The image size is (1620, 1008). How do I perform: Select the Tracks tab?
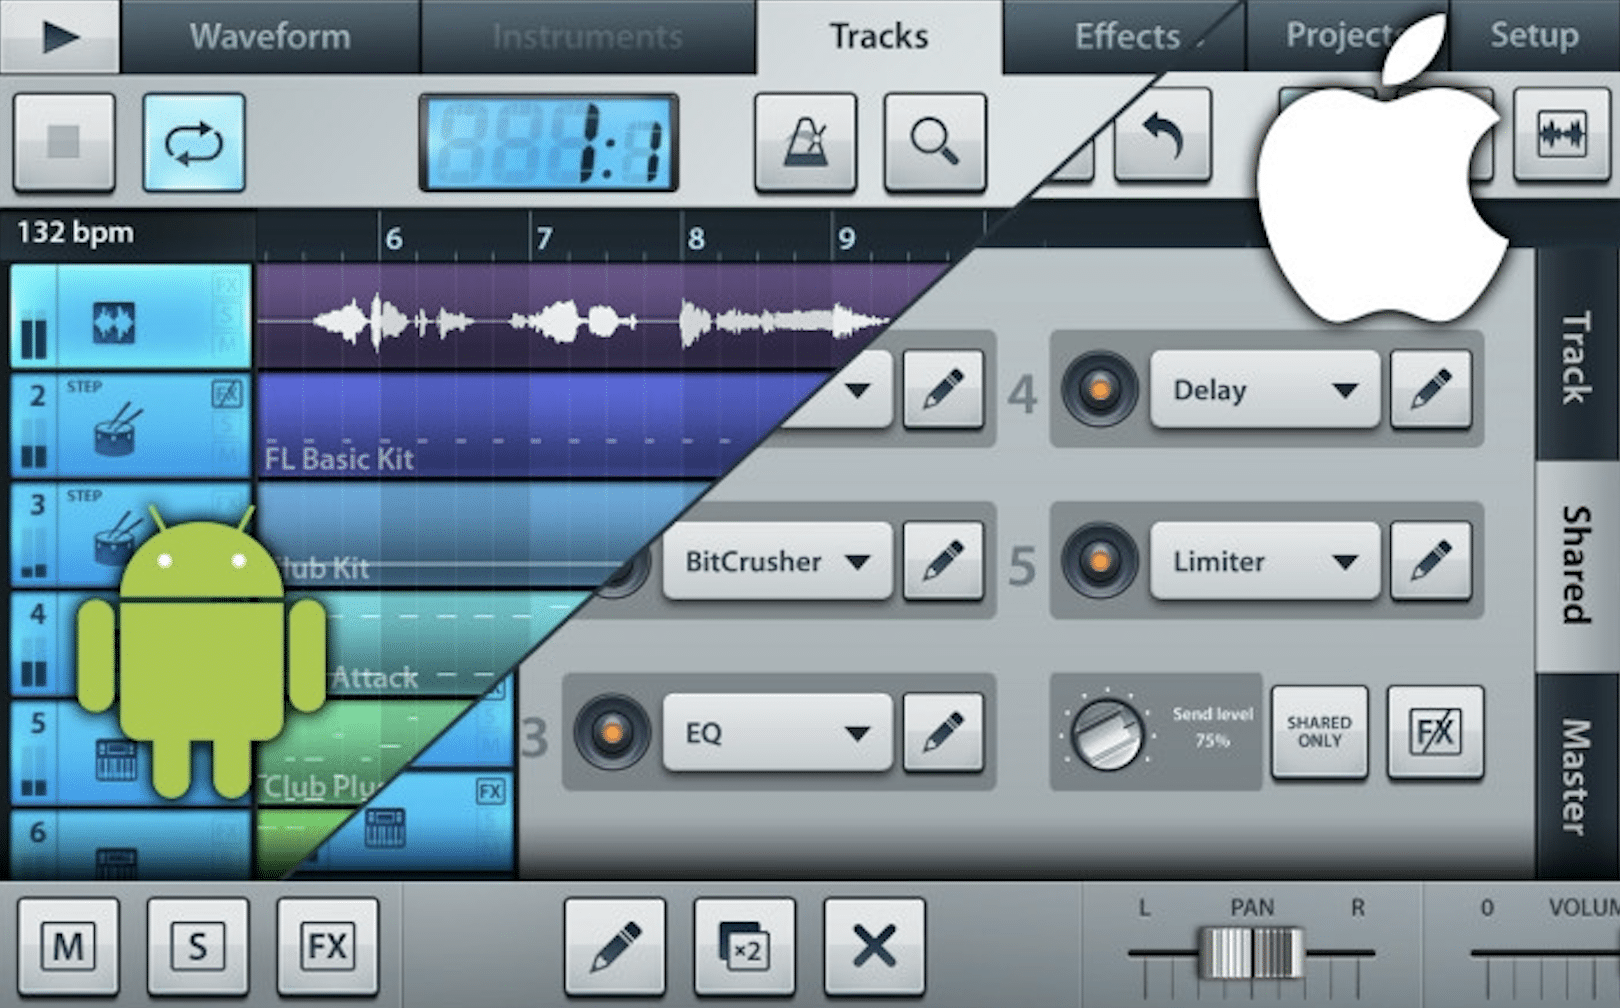pyautogui.click(x=879, y=36)
